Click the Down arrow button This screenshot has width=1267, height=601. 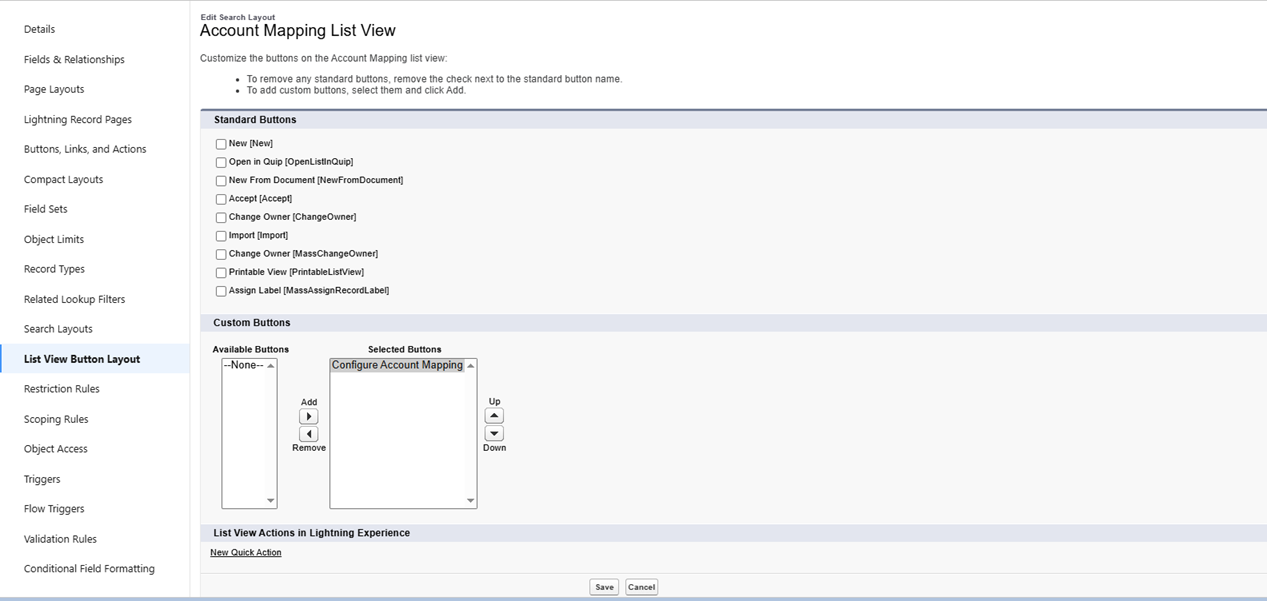point(494,434)
